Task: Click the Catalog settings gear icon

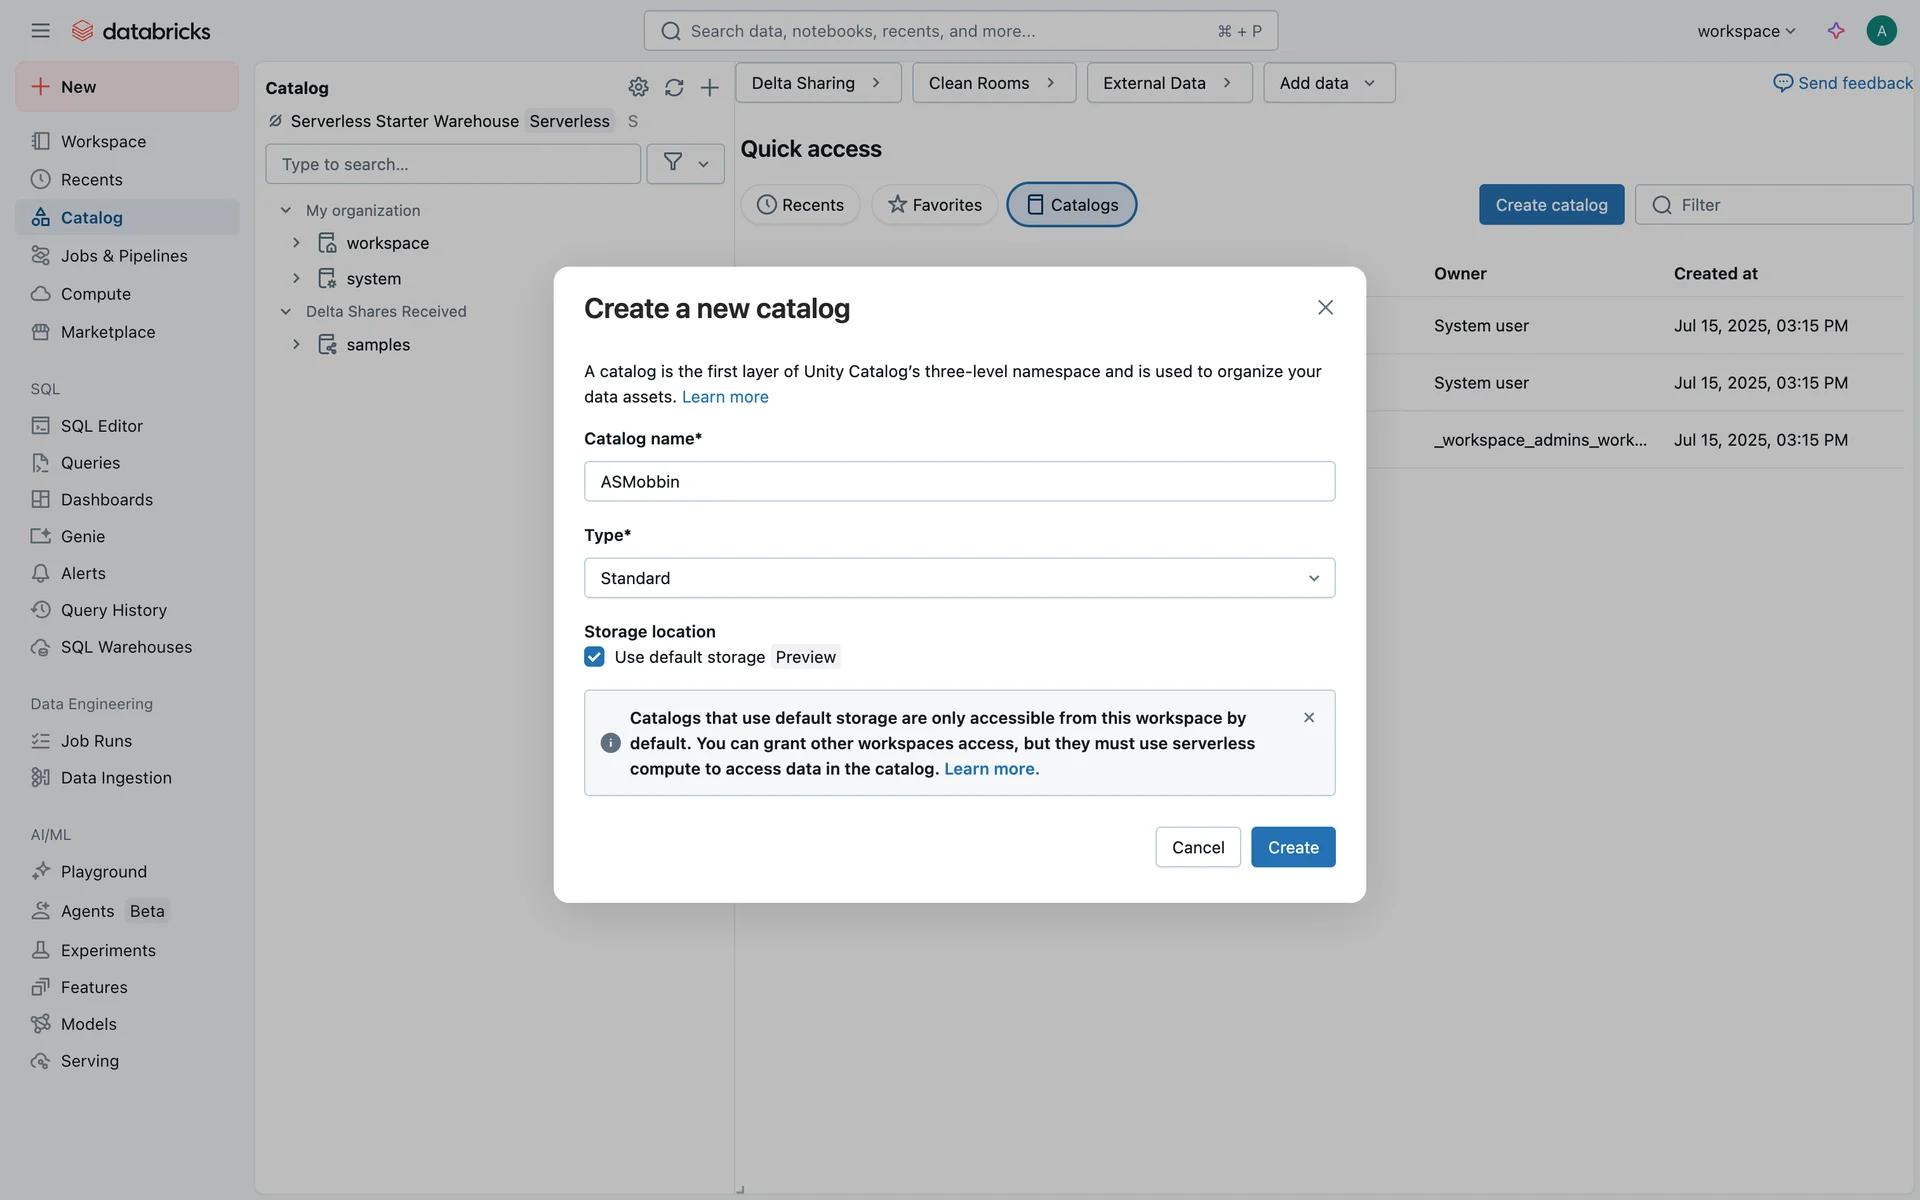Action: (638, 88)
